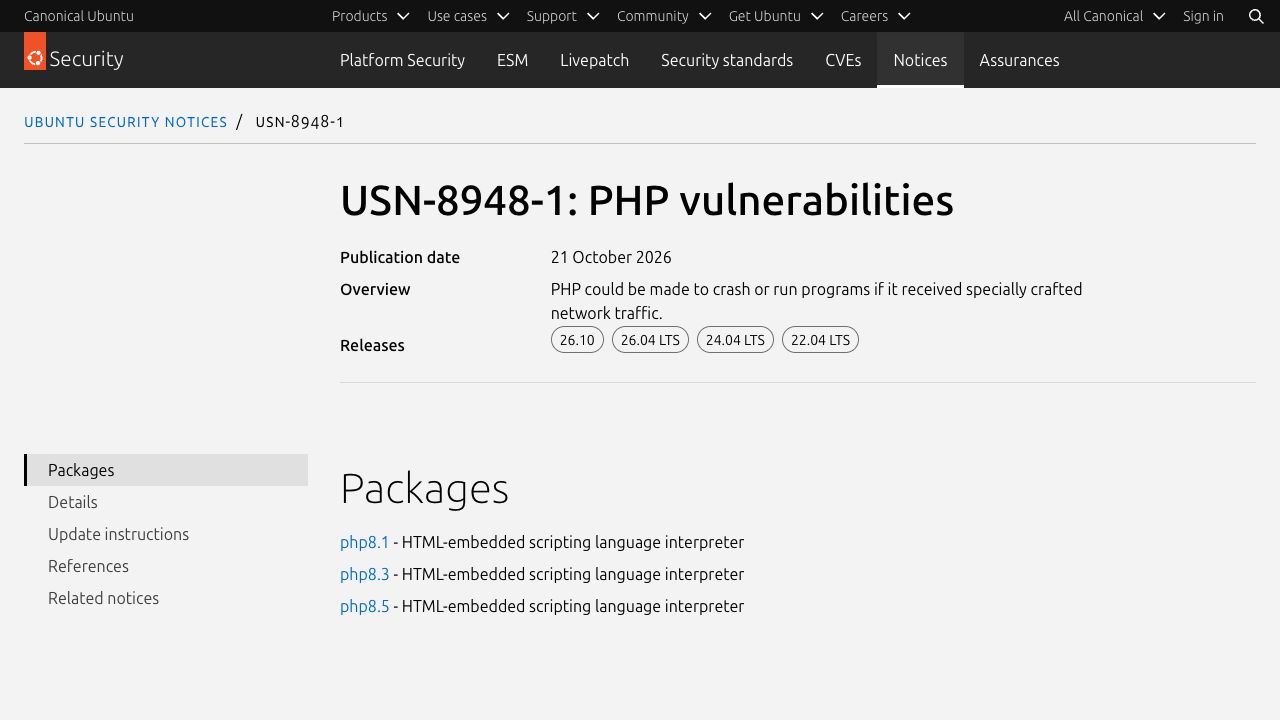Open References in the side navigation
The width and height of the screenshot is (1280, 720).
(x=166, y=566)
